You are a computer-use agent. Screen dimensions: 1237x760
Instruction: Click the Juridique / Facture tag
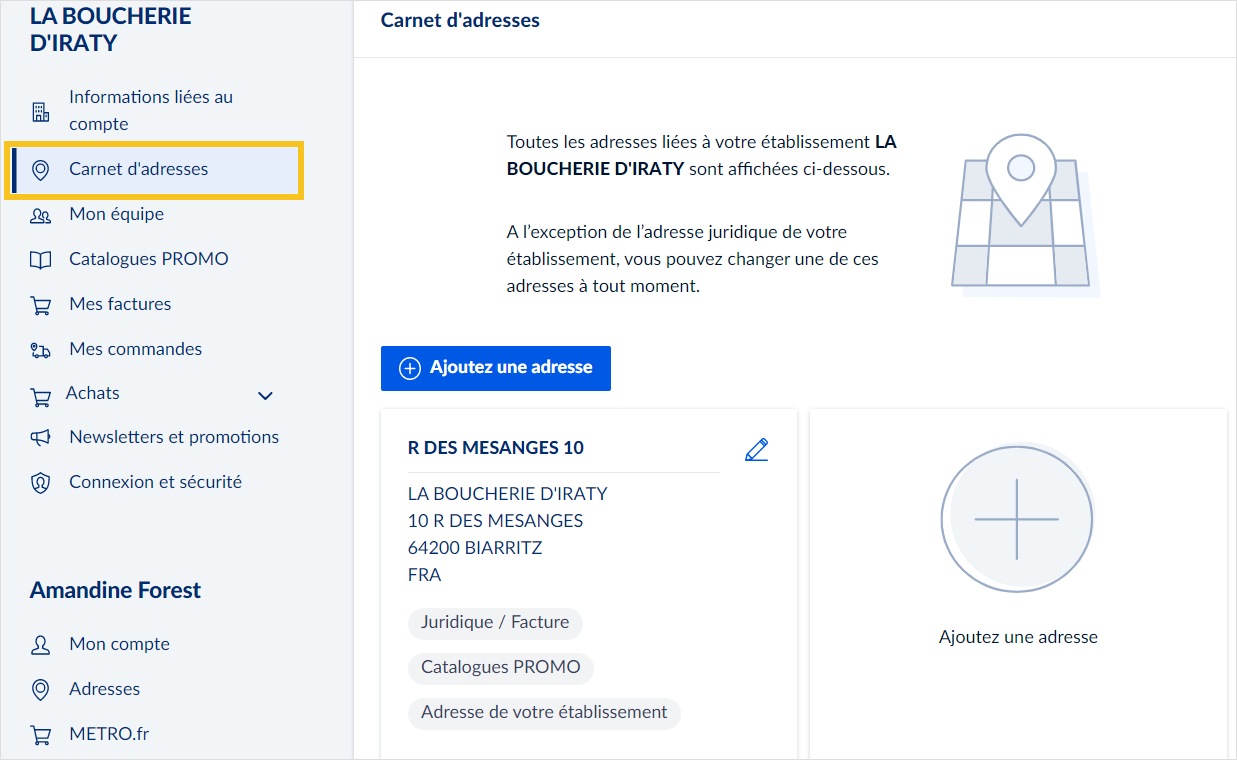click(x=495, y=622)
